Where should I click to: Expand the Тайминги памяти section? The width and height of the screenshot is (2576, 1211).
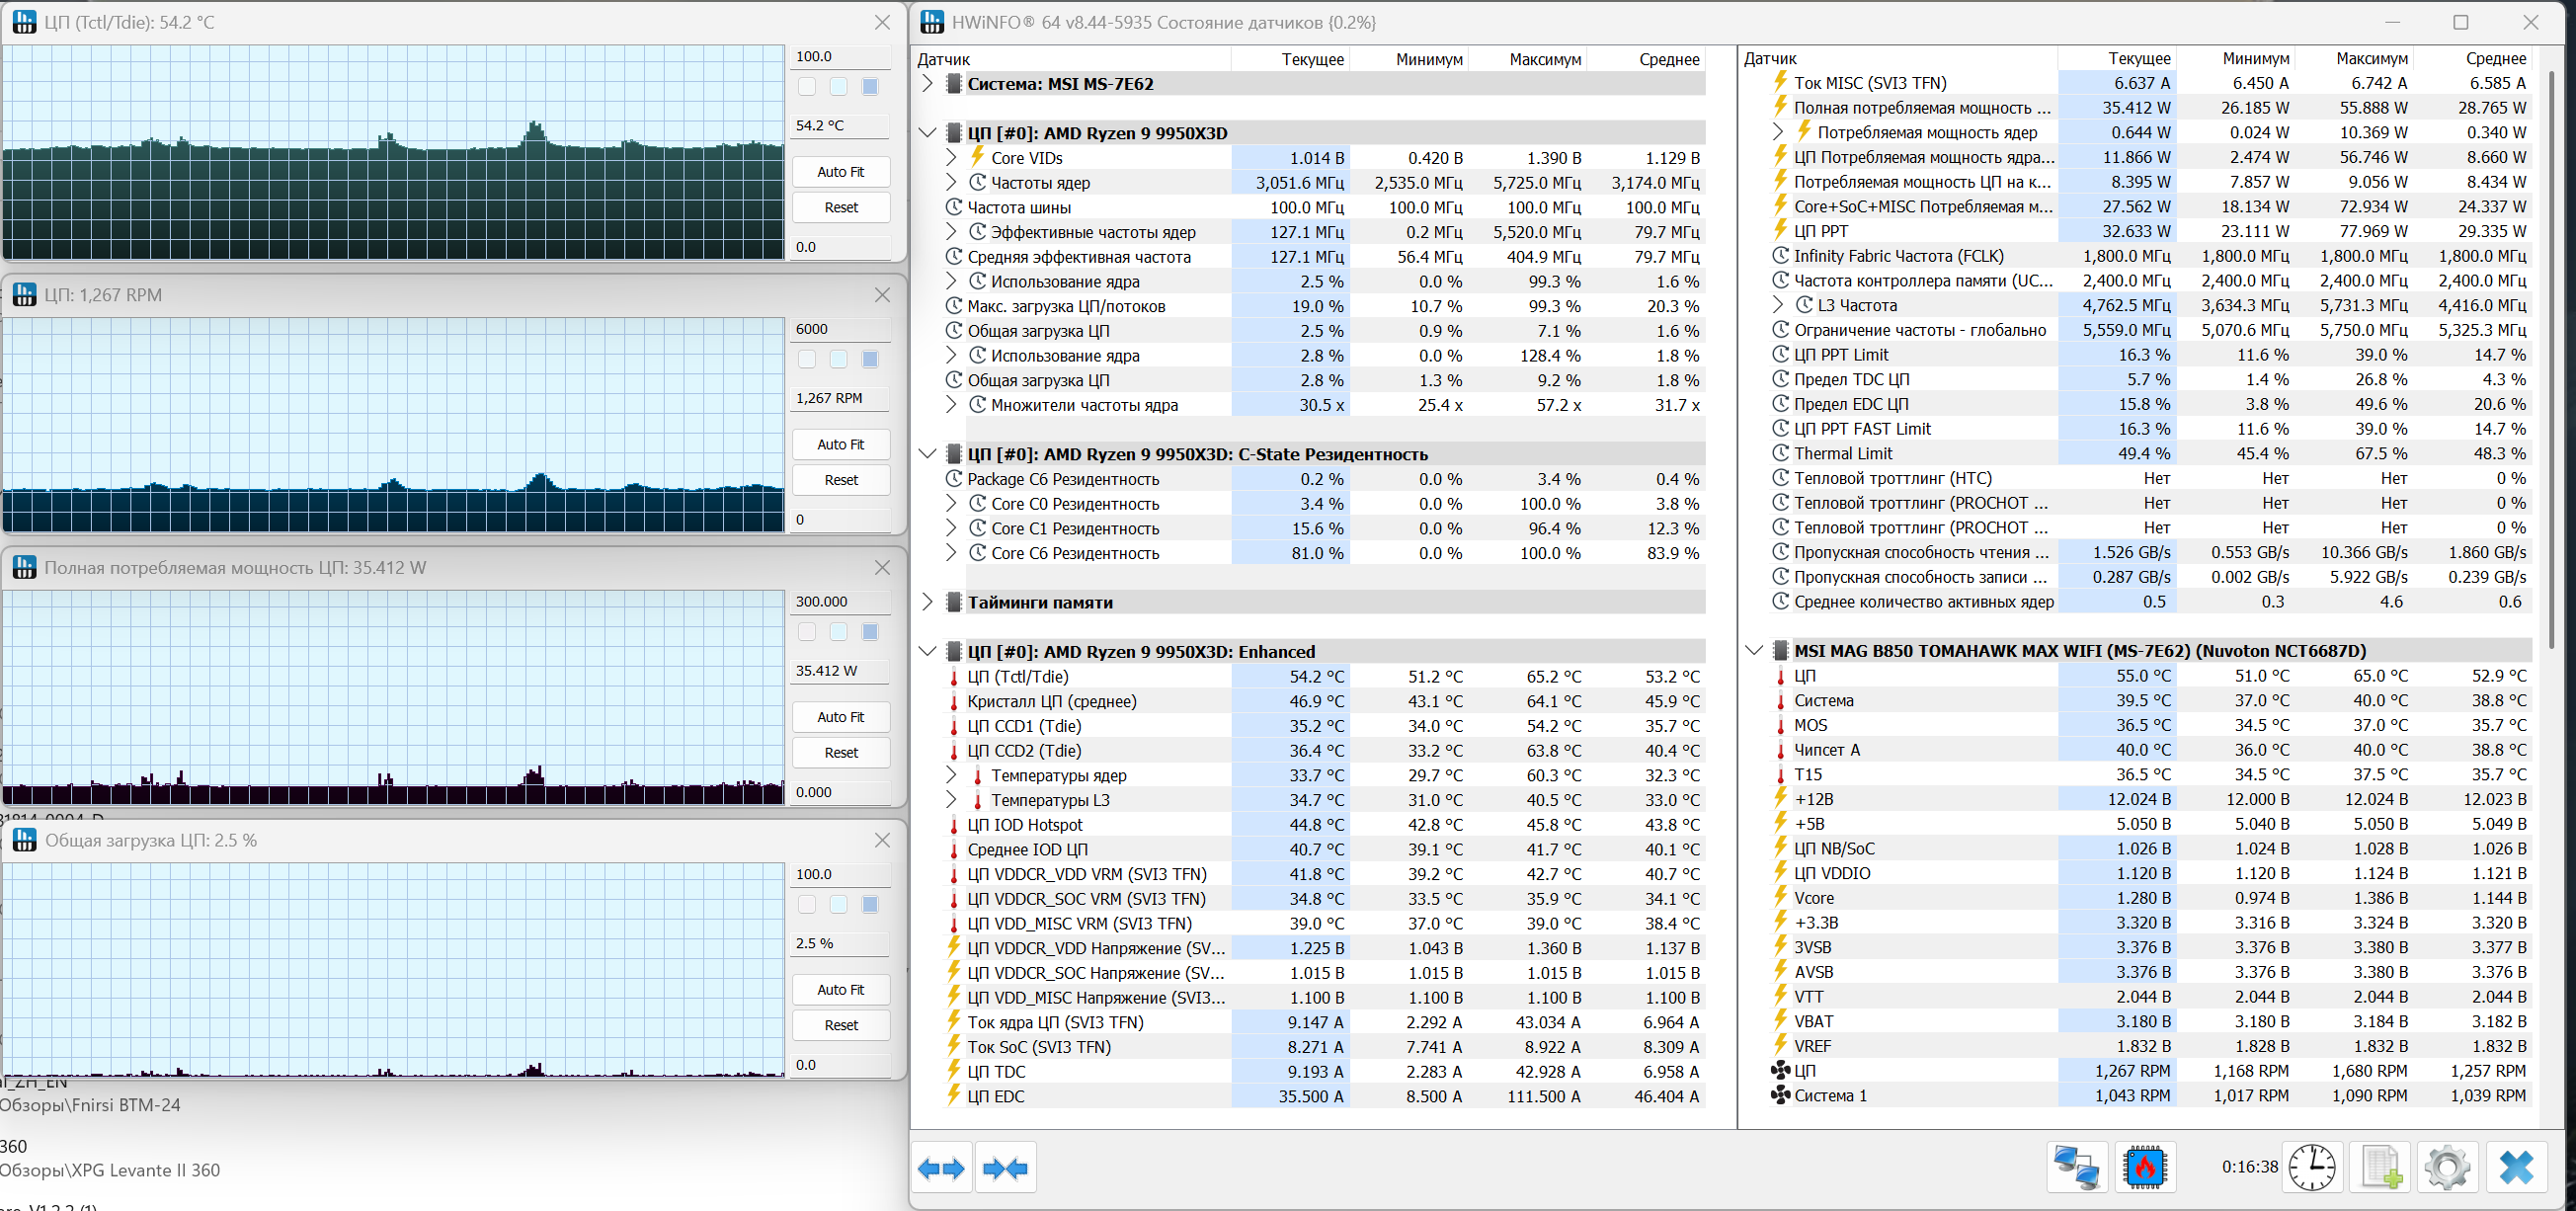pos(927,602)
